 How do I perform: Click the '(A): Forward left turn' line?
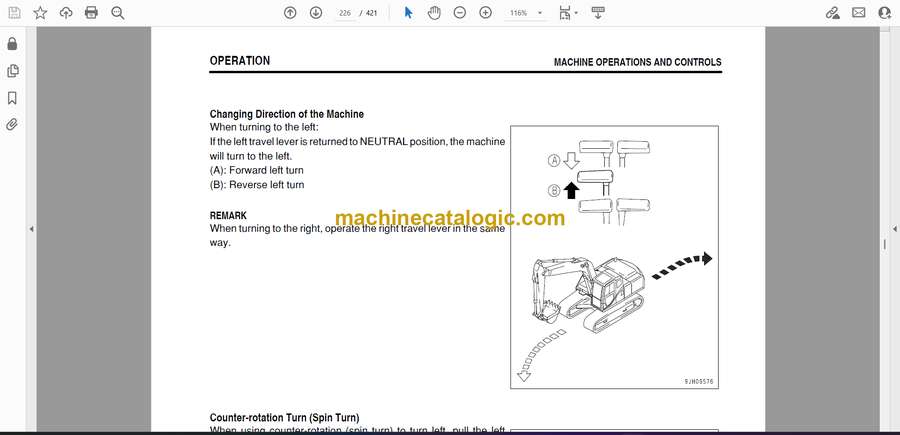coord(257,170)
